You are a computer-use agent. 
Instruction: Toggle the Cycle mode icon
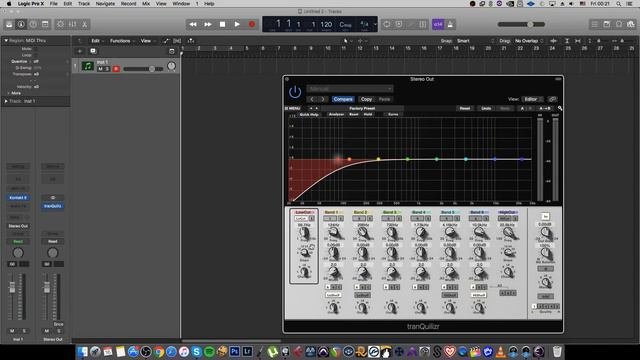click(x=386, y=24)
